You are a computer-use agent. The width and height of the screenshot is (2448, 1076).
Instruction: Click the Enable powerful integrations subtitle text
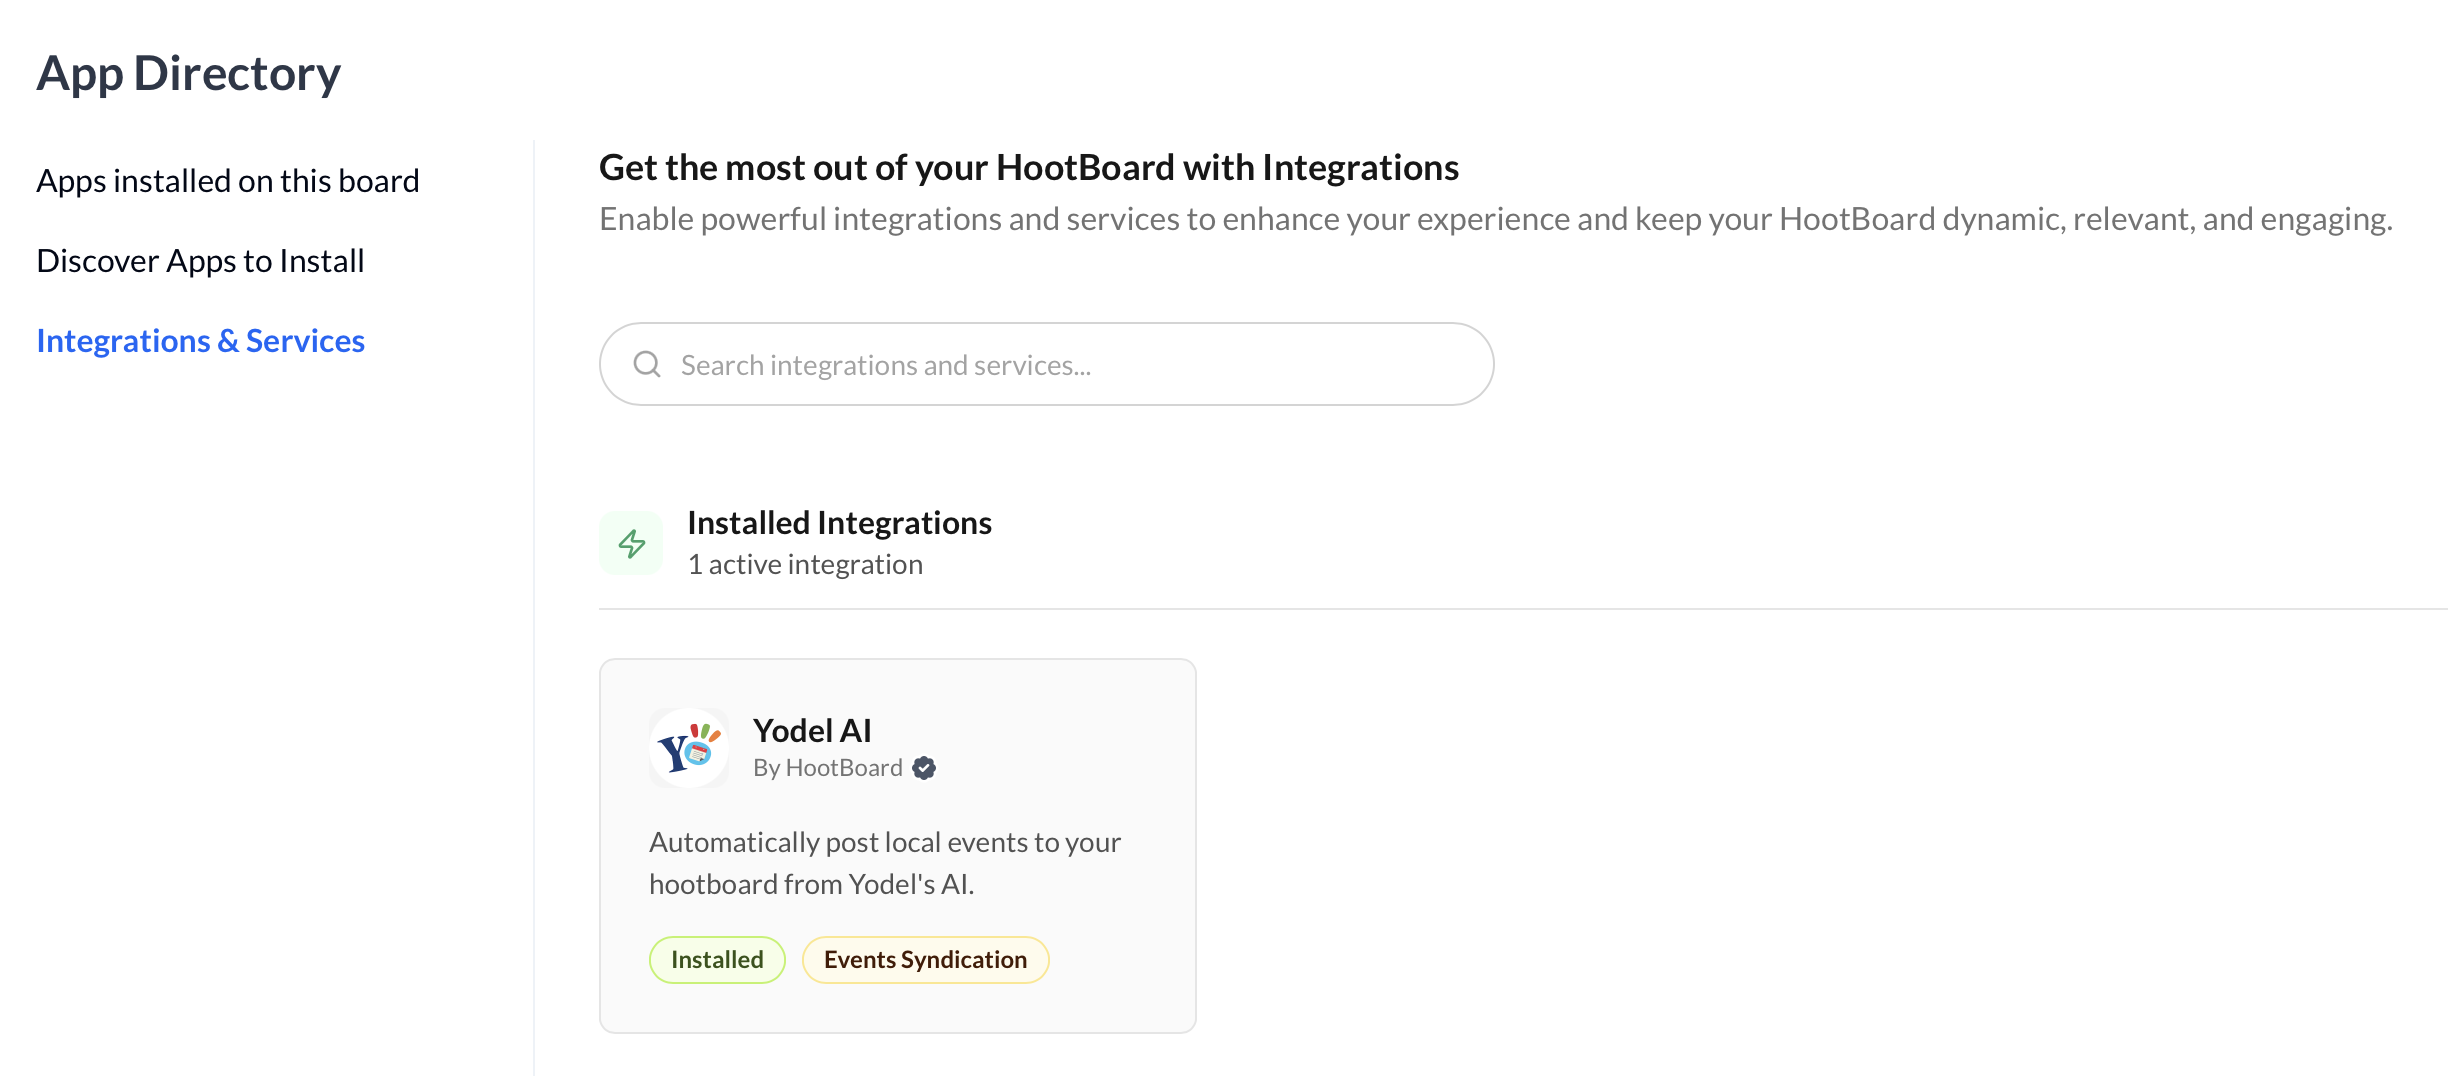[1495, 219]
